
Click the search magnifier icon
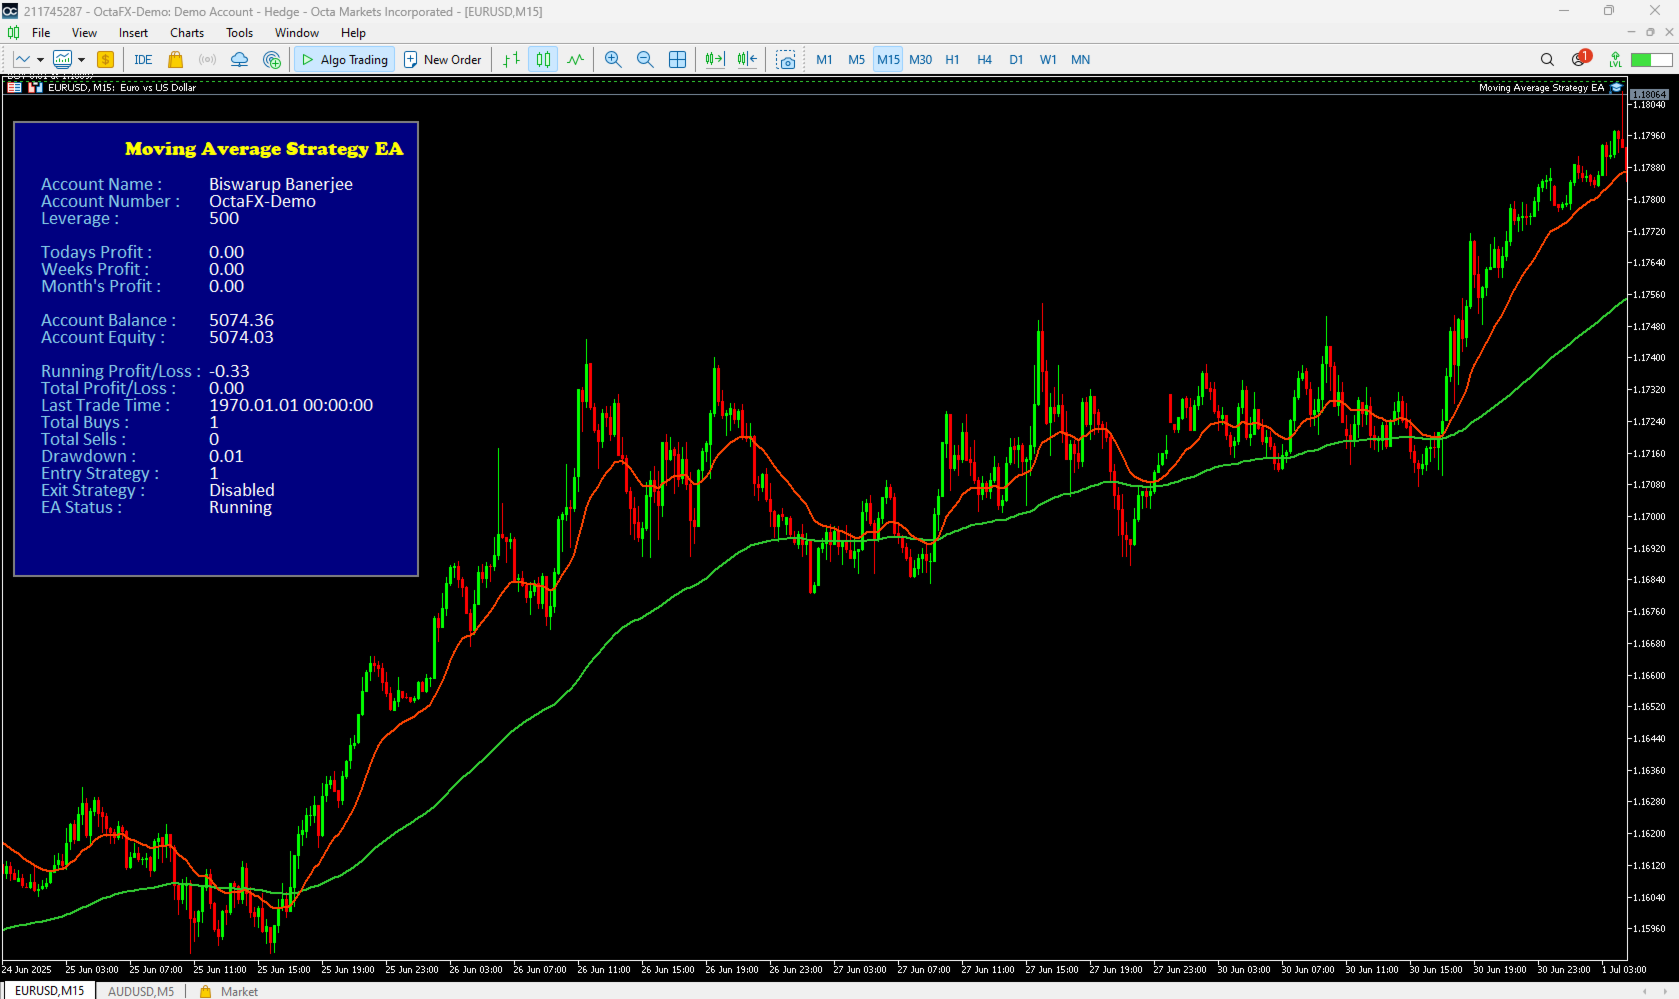1547,60
